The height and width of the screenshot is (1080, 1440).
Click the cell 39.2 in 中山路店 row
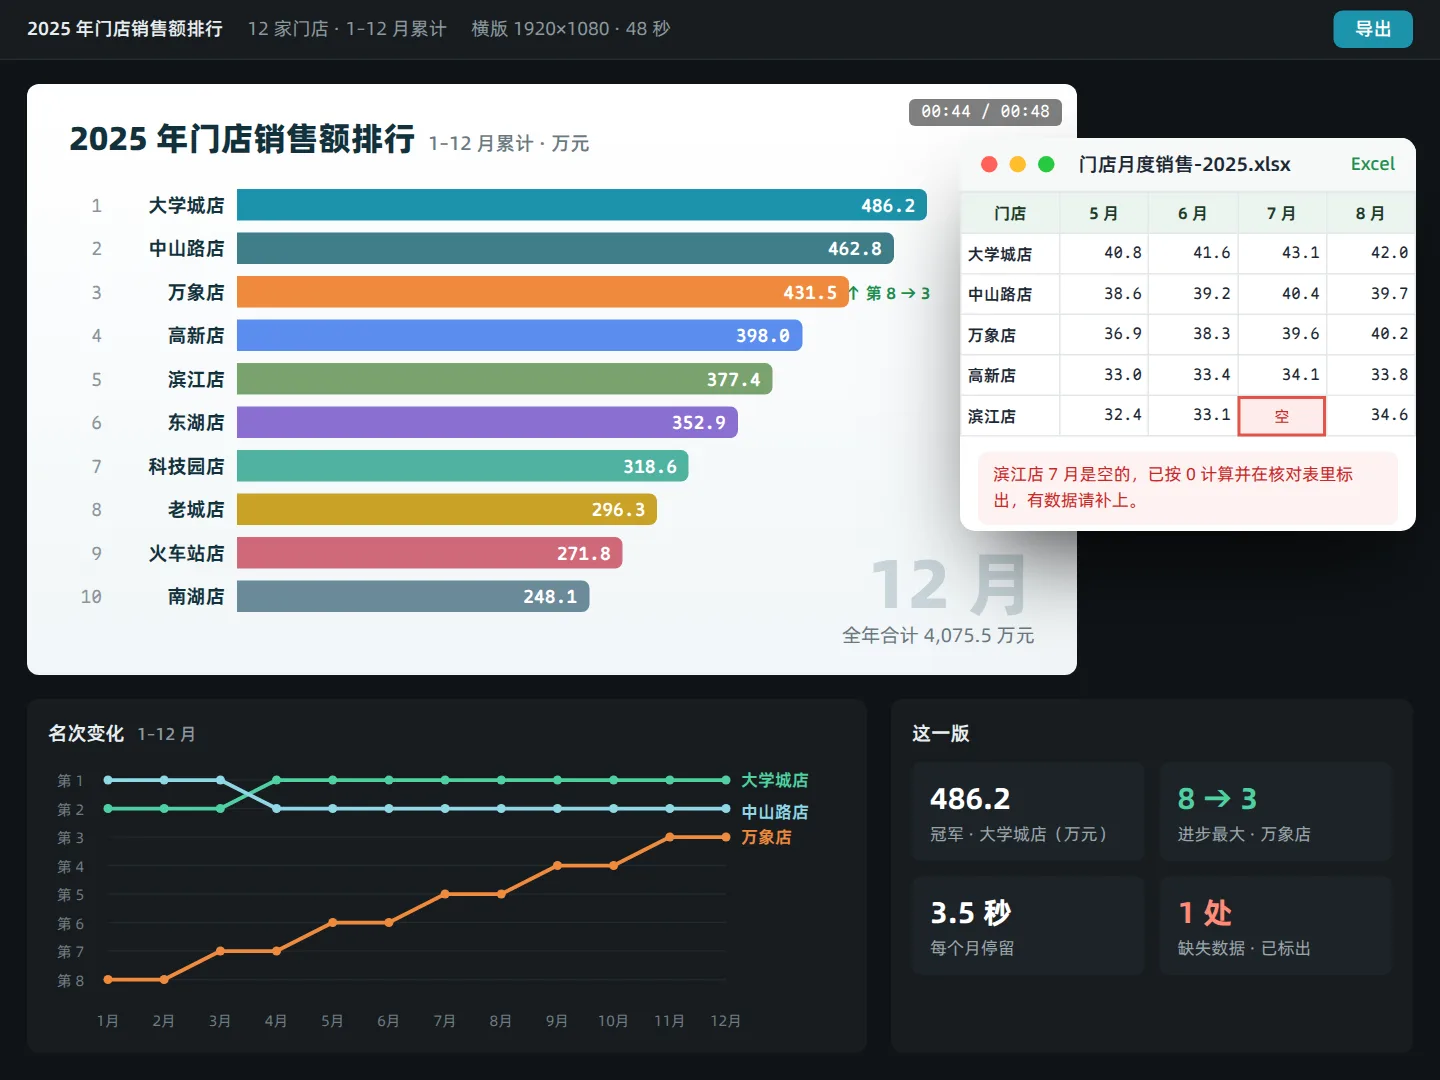click(1193, 294)
